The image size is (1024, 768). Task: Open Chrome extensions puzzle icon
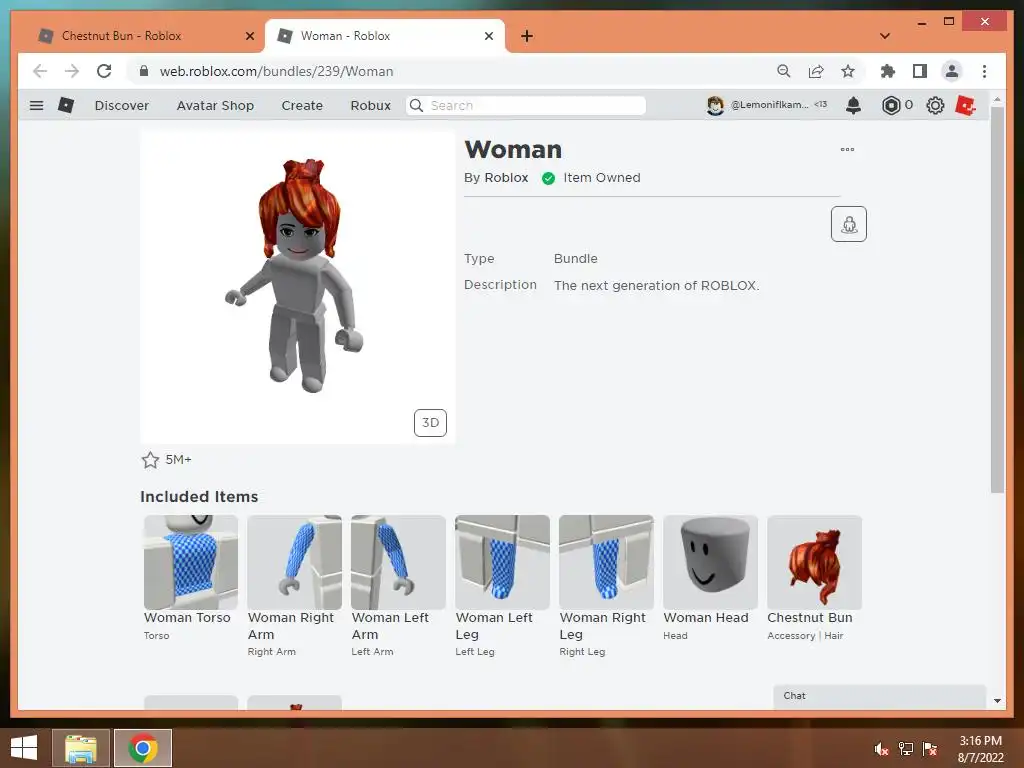(888, 71)
